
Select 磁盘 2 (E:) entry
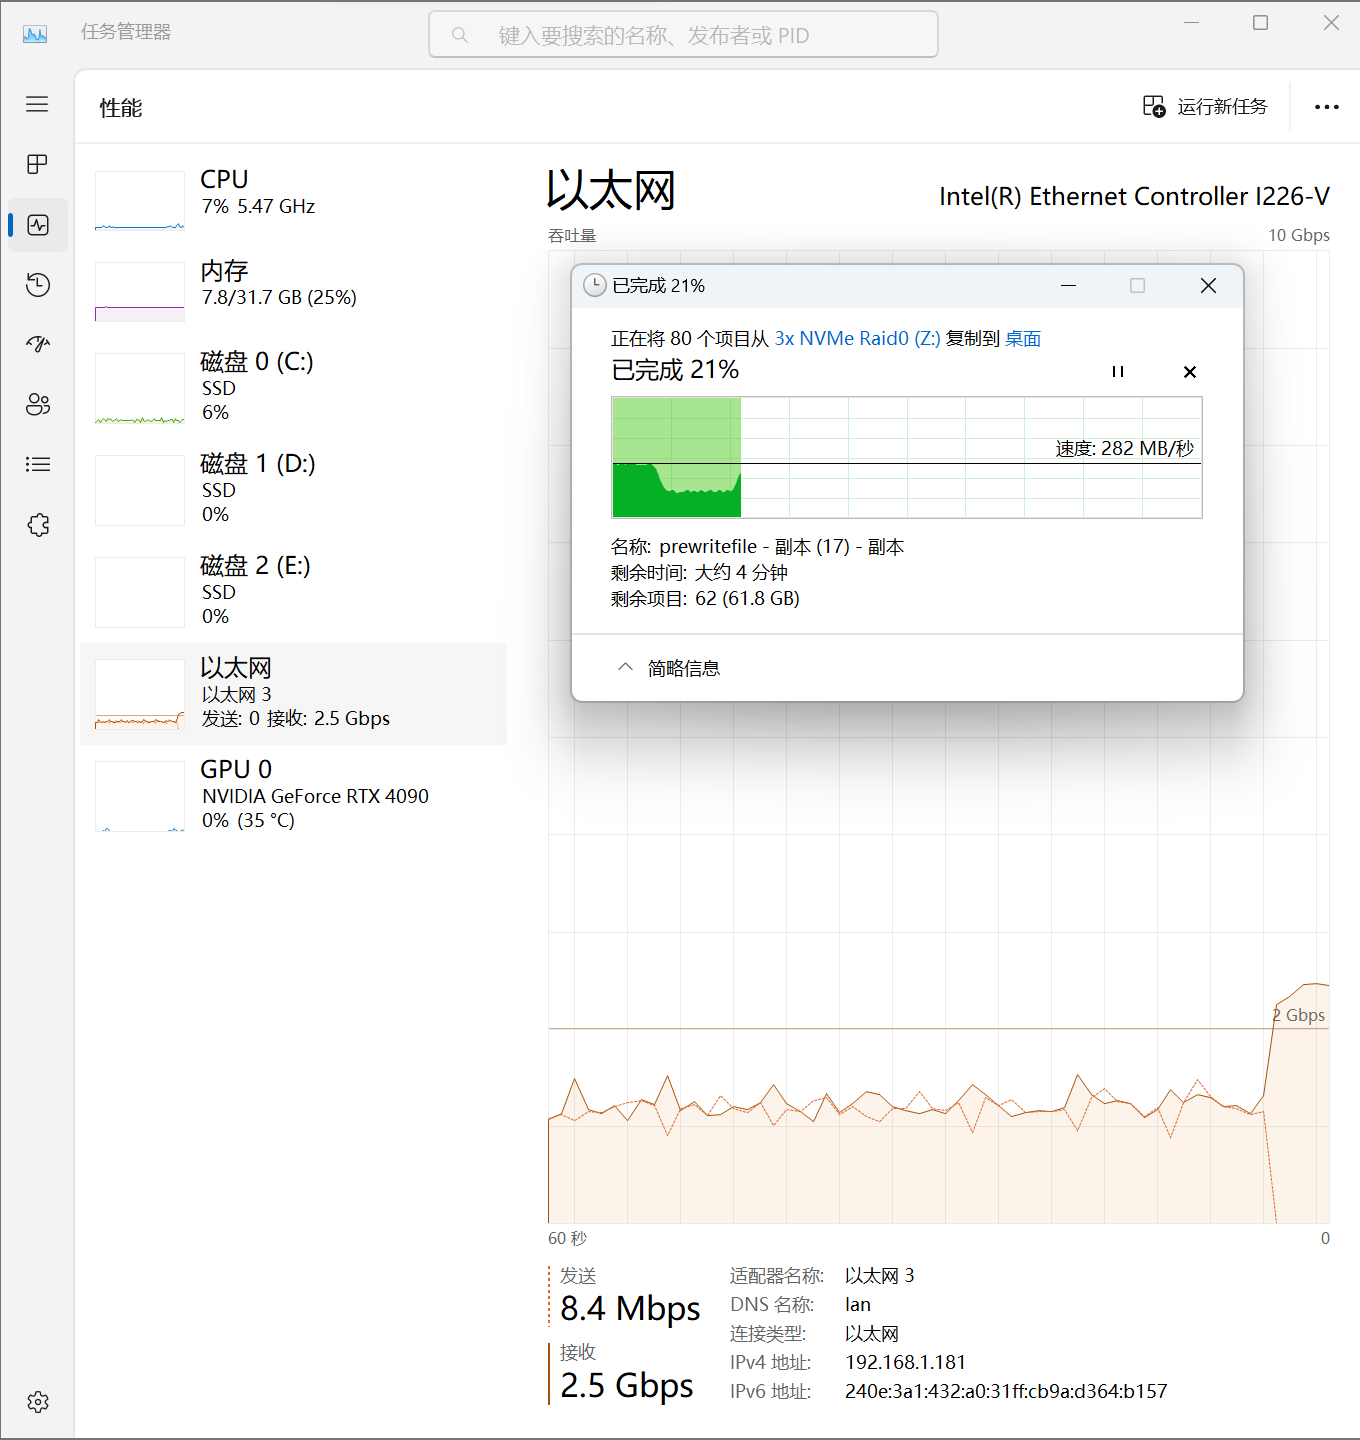click(293, 591)
